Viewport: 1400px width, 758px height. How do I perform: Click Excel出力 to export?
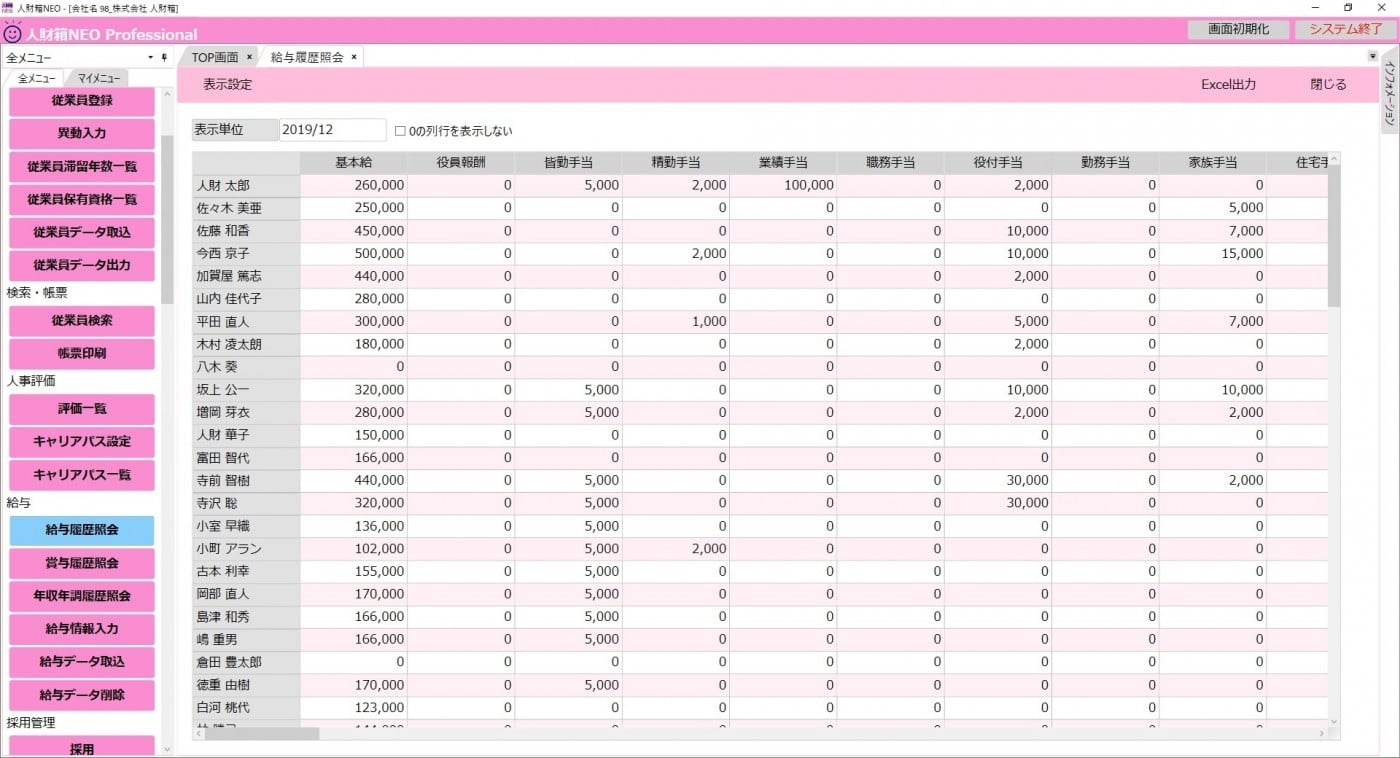coord(1228,85)
